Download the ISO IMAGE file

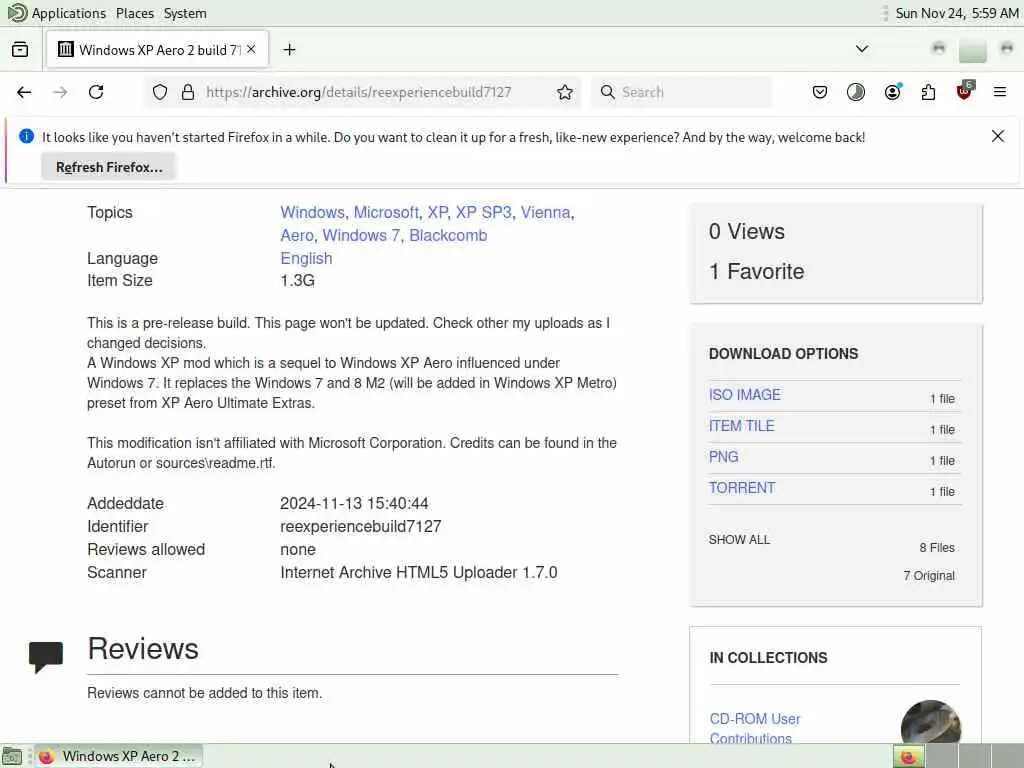744,394
